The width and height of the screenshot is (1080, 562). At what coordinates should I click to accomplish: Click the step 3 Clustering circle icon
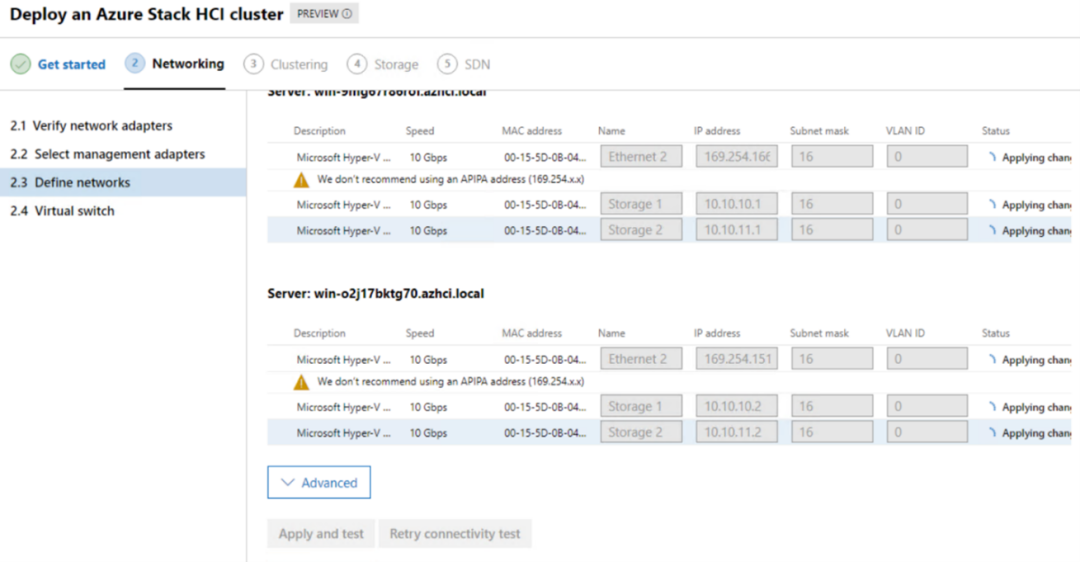pyautogui.click(x=253, y=64)
